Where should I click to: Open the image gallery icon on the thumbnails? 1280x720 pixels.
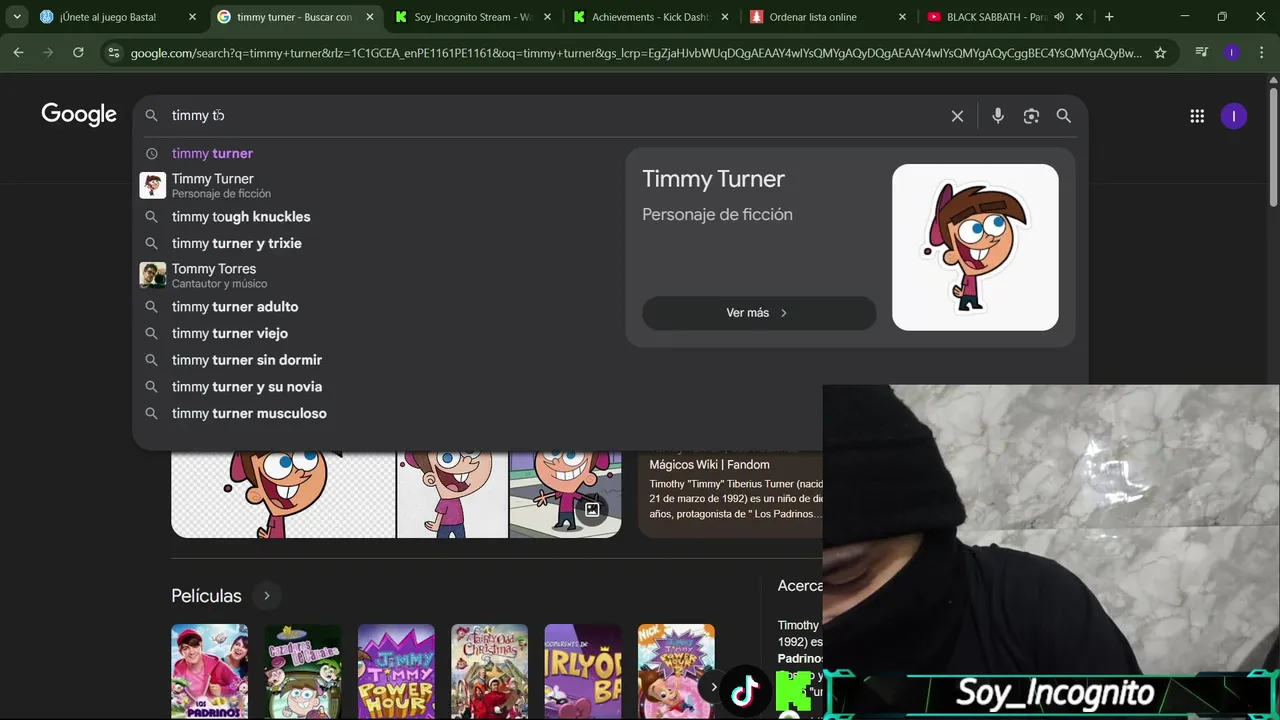592,510
